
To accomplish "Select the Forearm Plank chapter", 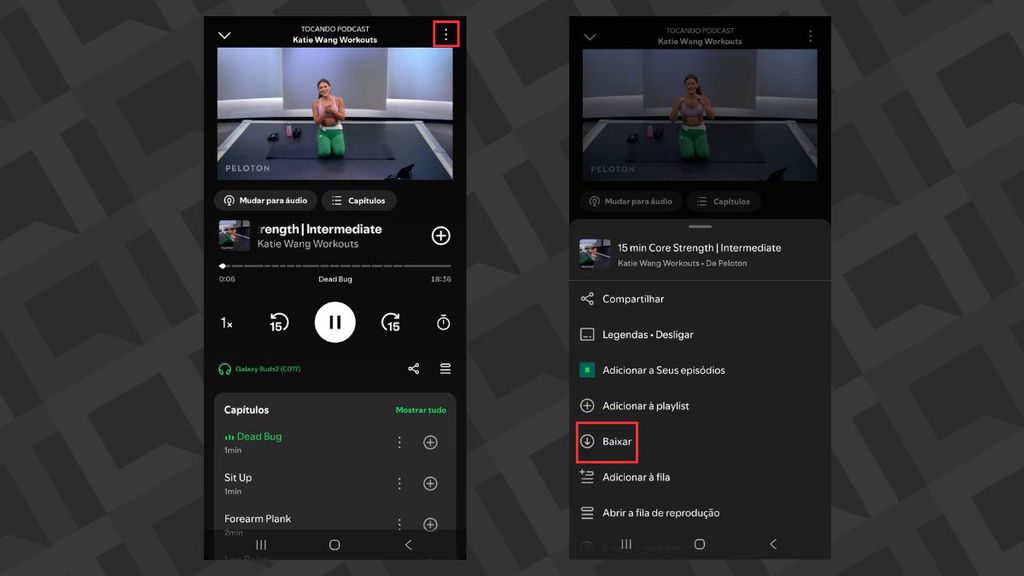I will pos(257,524).
